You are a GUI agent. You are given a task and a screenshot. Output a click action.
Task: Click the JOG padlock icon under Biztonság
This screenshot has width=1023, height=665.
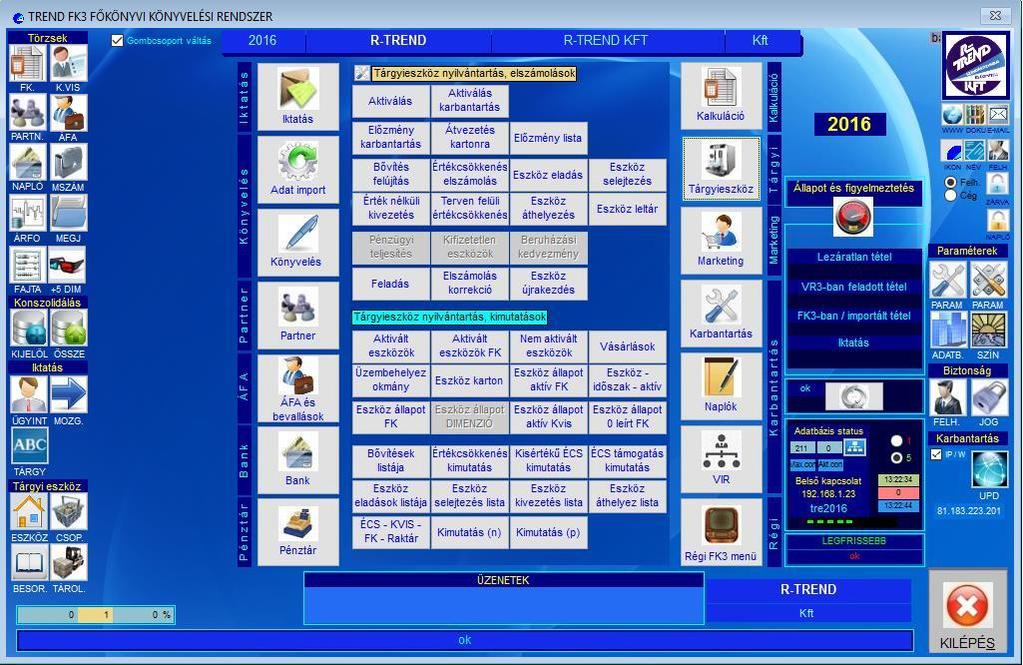[989, 397]
